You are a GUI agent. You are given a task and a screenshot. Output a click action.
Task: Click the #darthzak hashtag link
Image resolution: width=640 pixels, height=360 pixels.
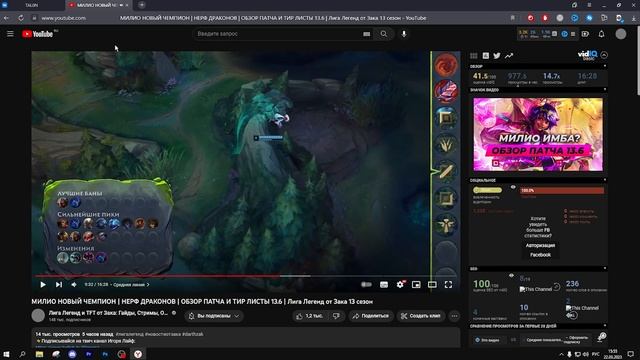[193, 334]
